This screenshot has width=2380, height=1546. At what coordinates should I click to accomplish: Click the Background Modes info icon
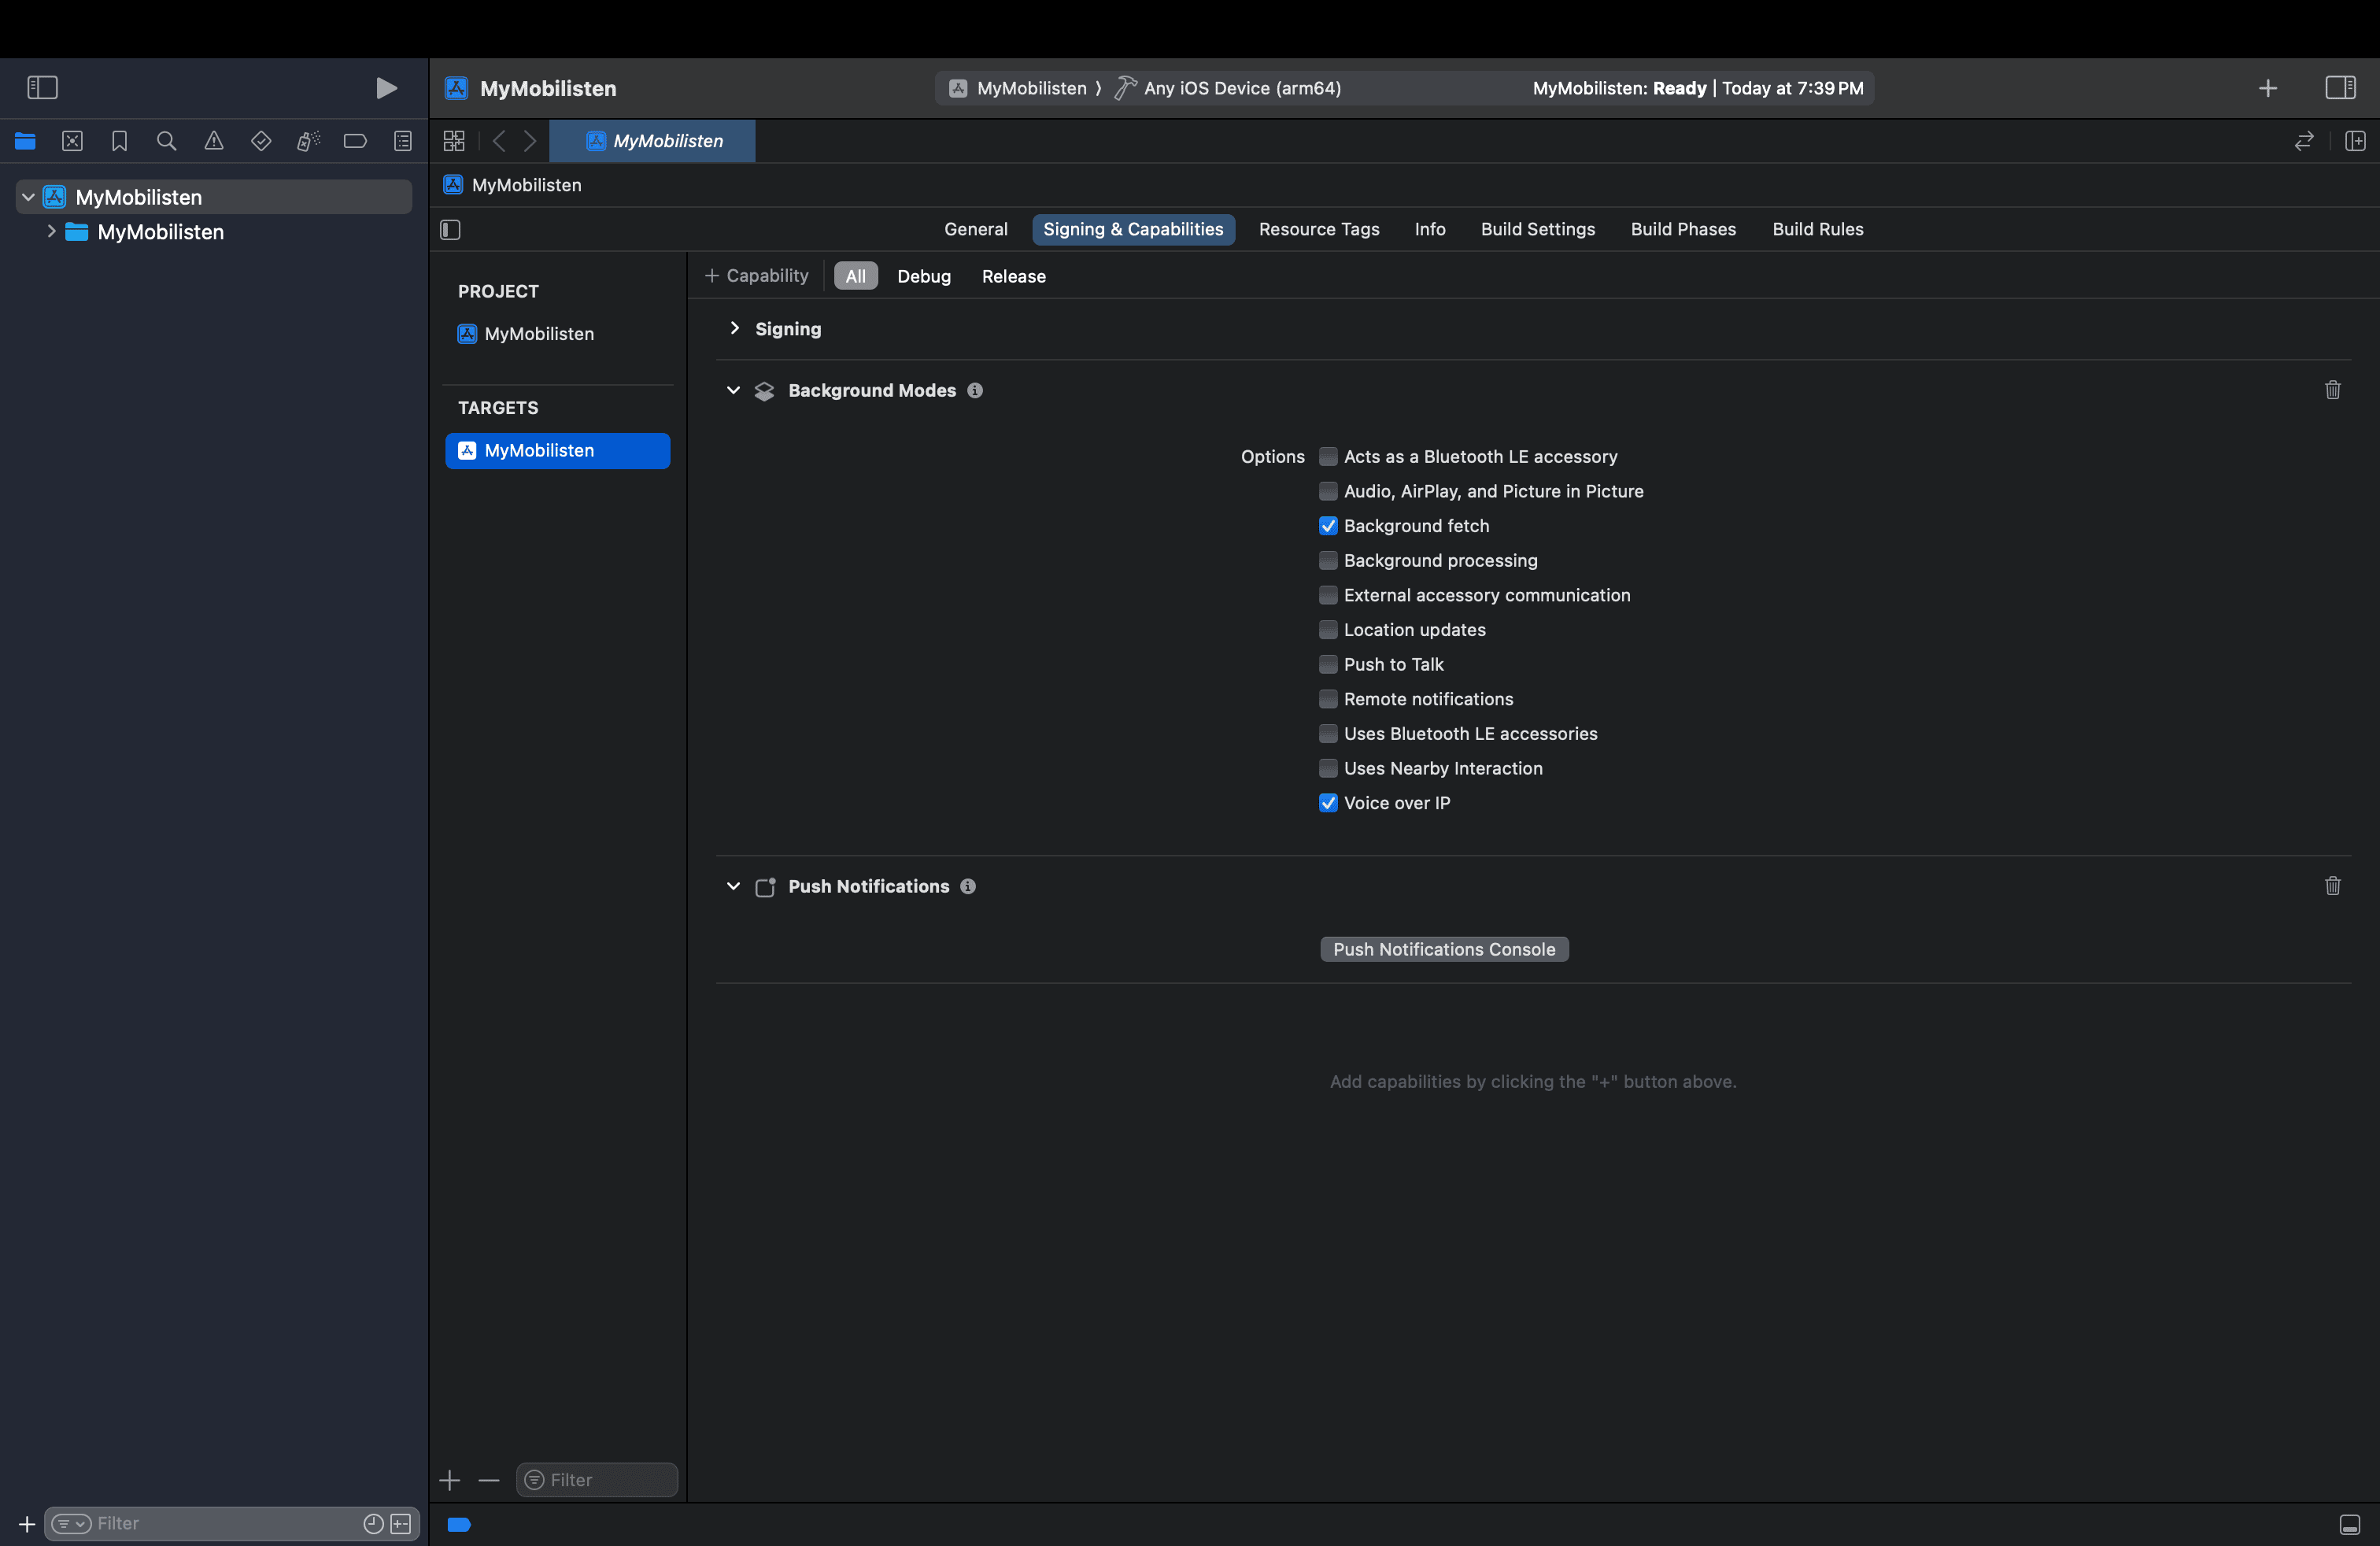[975, 390]
